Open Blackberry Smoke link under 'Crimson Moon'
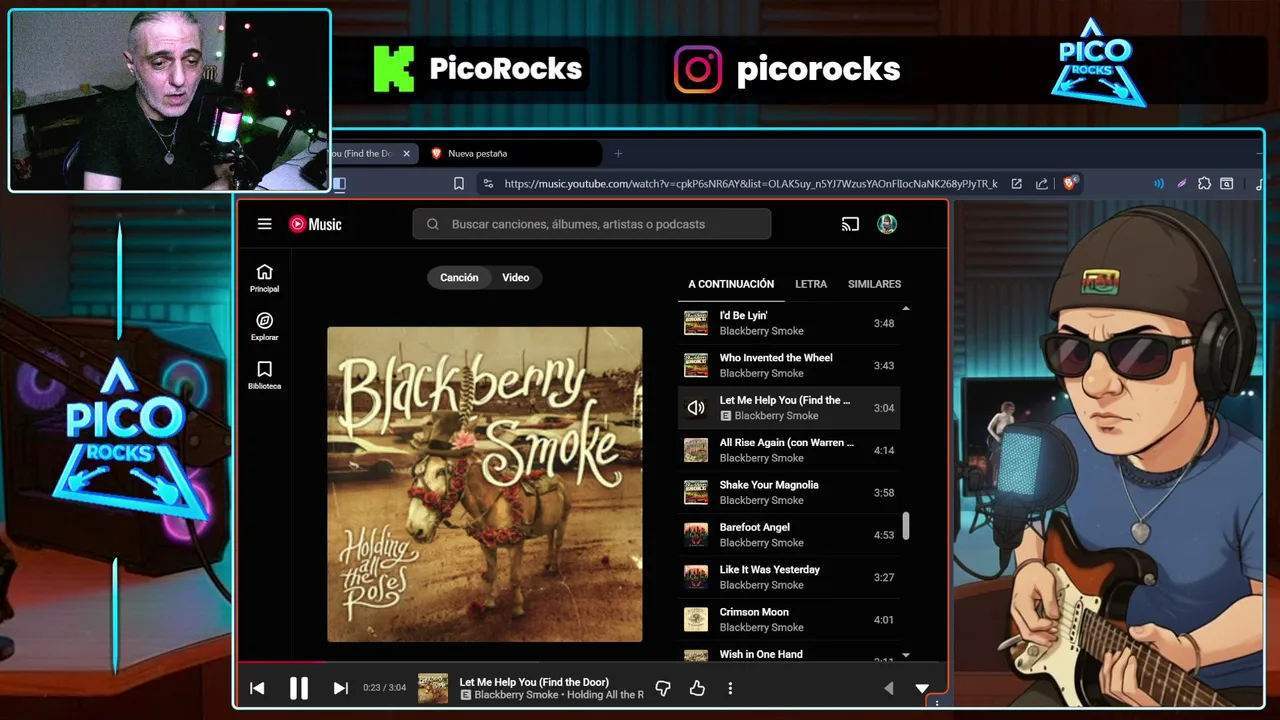The height and width of the screenshot is (720, 1280). pyautogui.click(x=761, y=627)
